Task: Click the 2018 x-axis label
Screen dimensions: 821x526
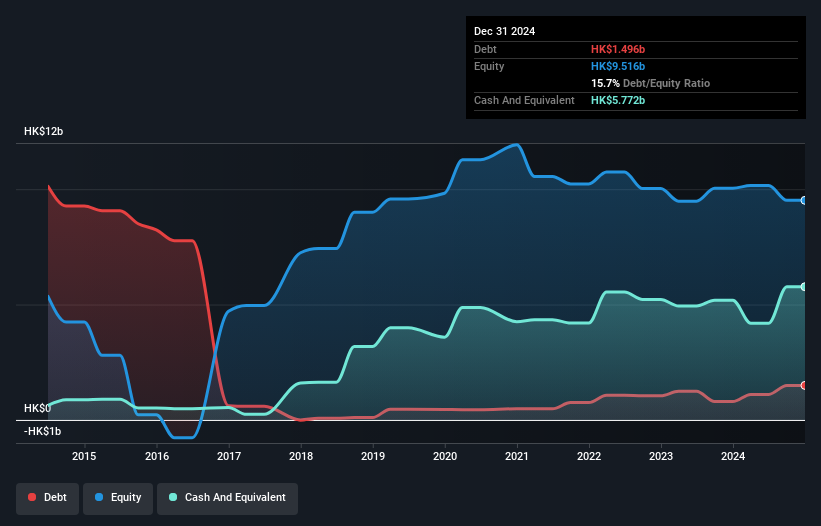Action: click(x=301, y=456)
